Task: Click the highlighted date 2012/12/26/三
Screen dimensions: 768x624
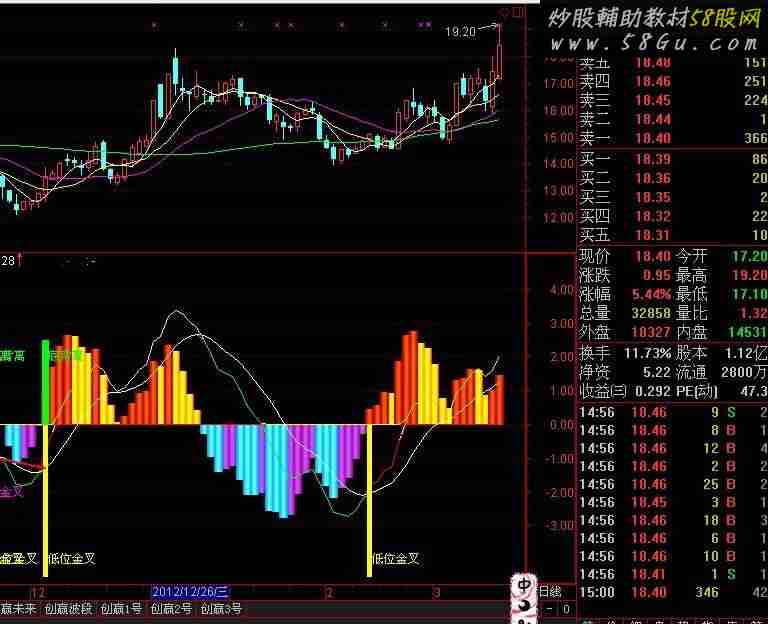Action: pos(190,592)
